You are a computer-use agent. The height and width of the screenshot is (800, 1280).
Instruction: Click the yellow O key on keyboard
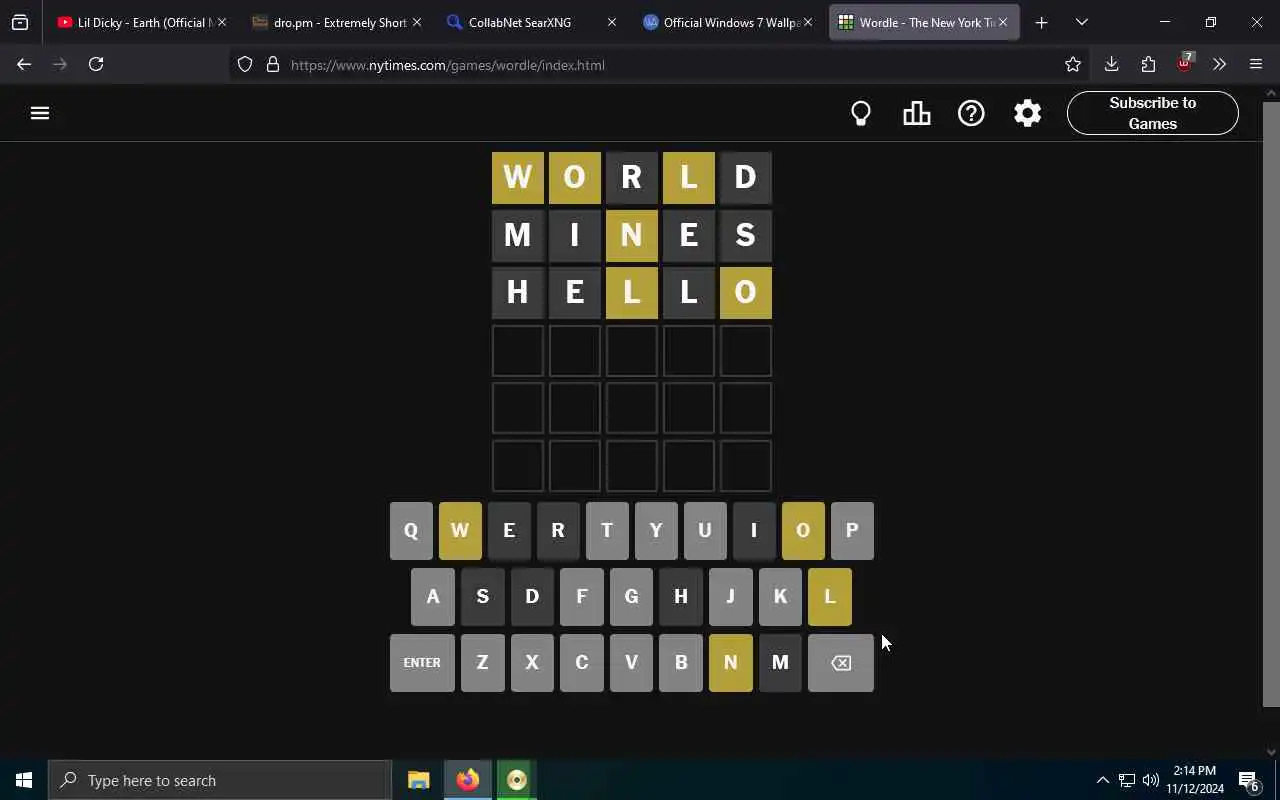[x=803, y=530]
